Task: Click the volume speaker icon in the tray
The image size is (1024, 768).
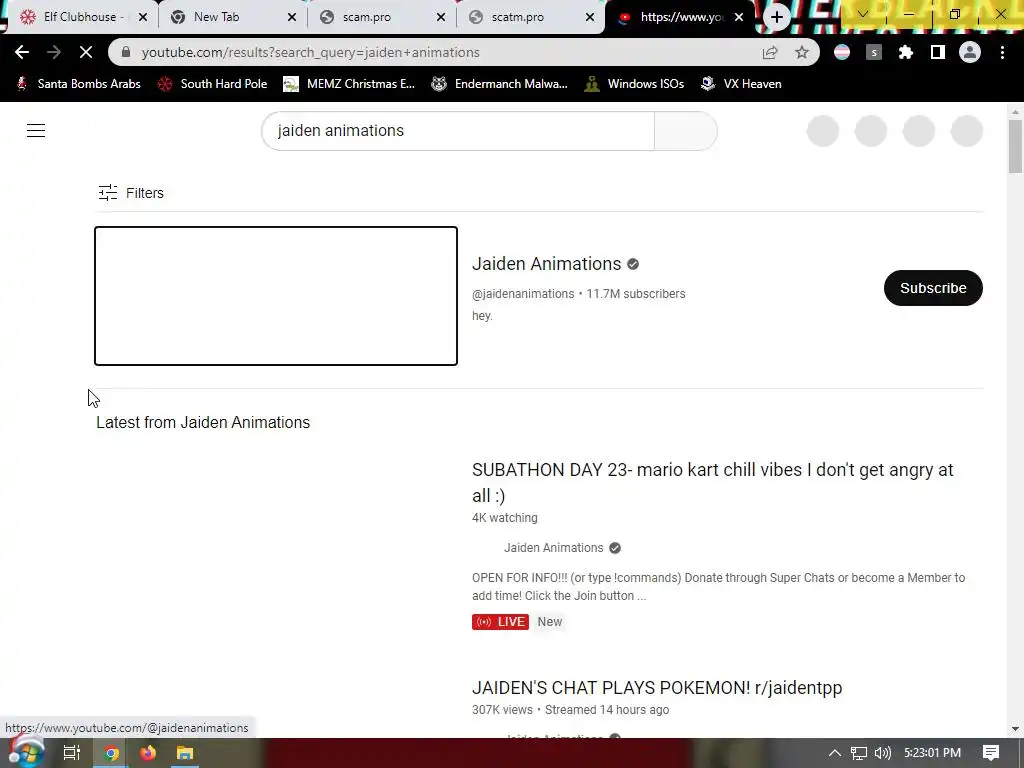Action: [882, 753]
